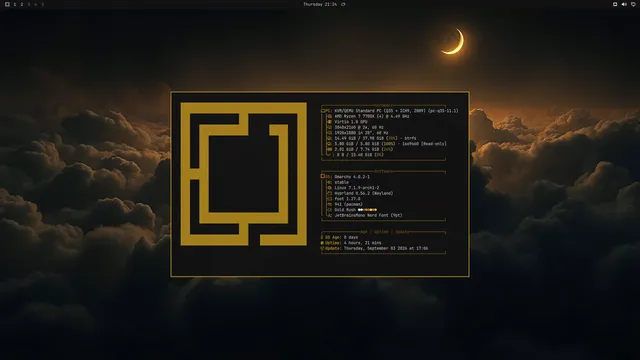Switch to workspace 3
Screen dimensions: 640x360
(29, 4)
